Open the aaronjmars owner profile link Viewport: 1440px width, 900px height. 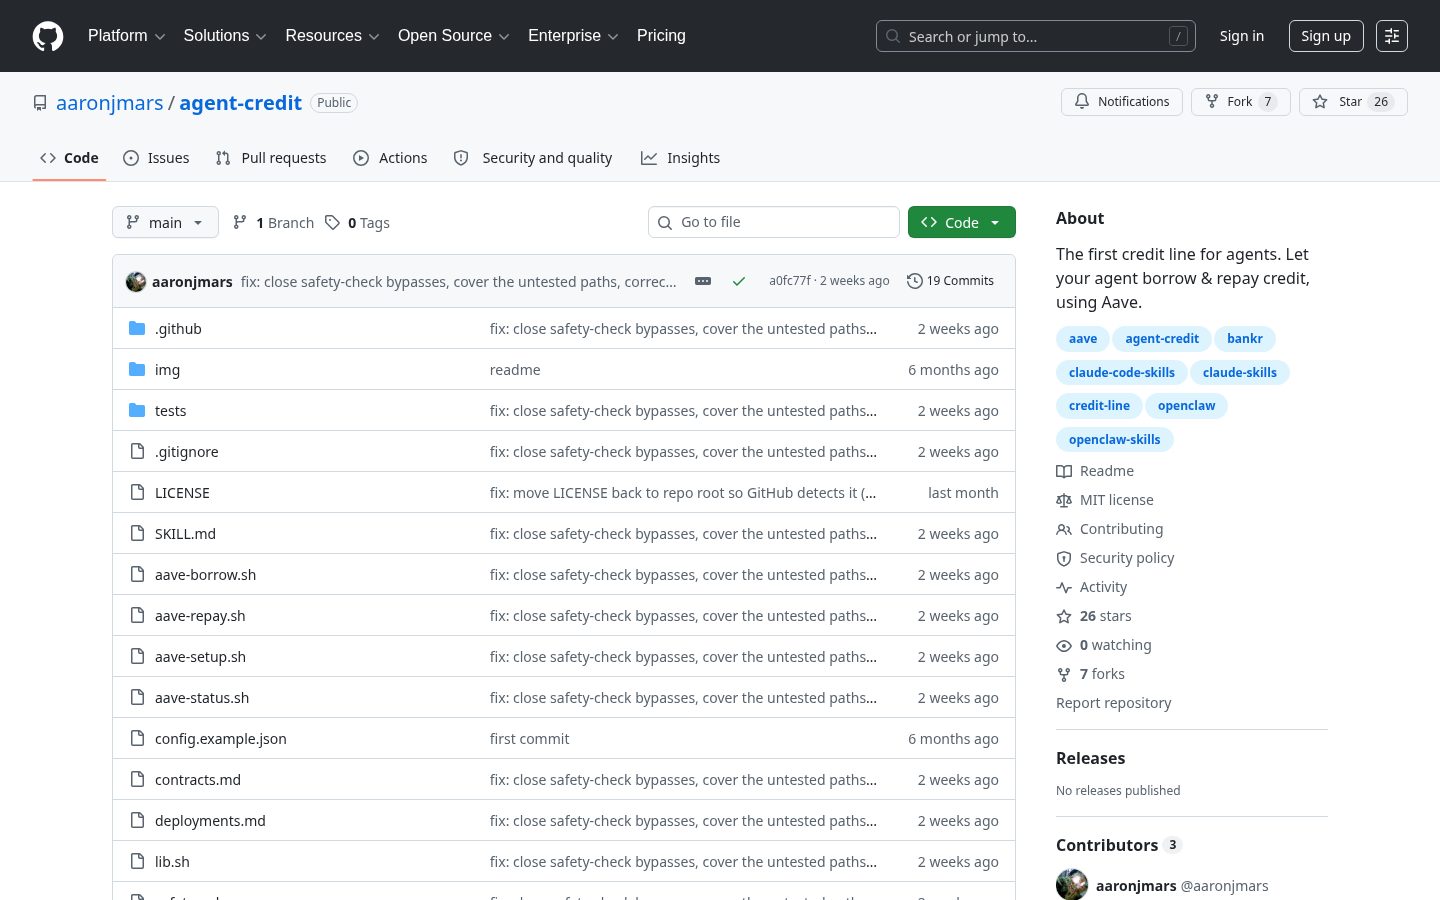(x=110, y=103)
